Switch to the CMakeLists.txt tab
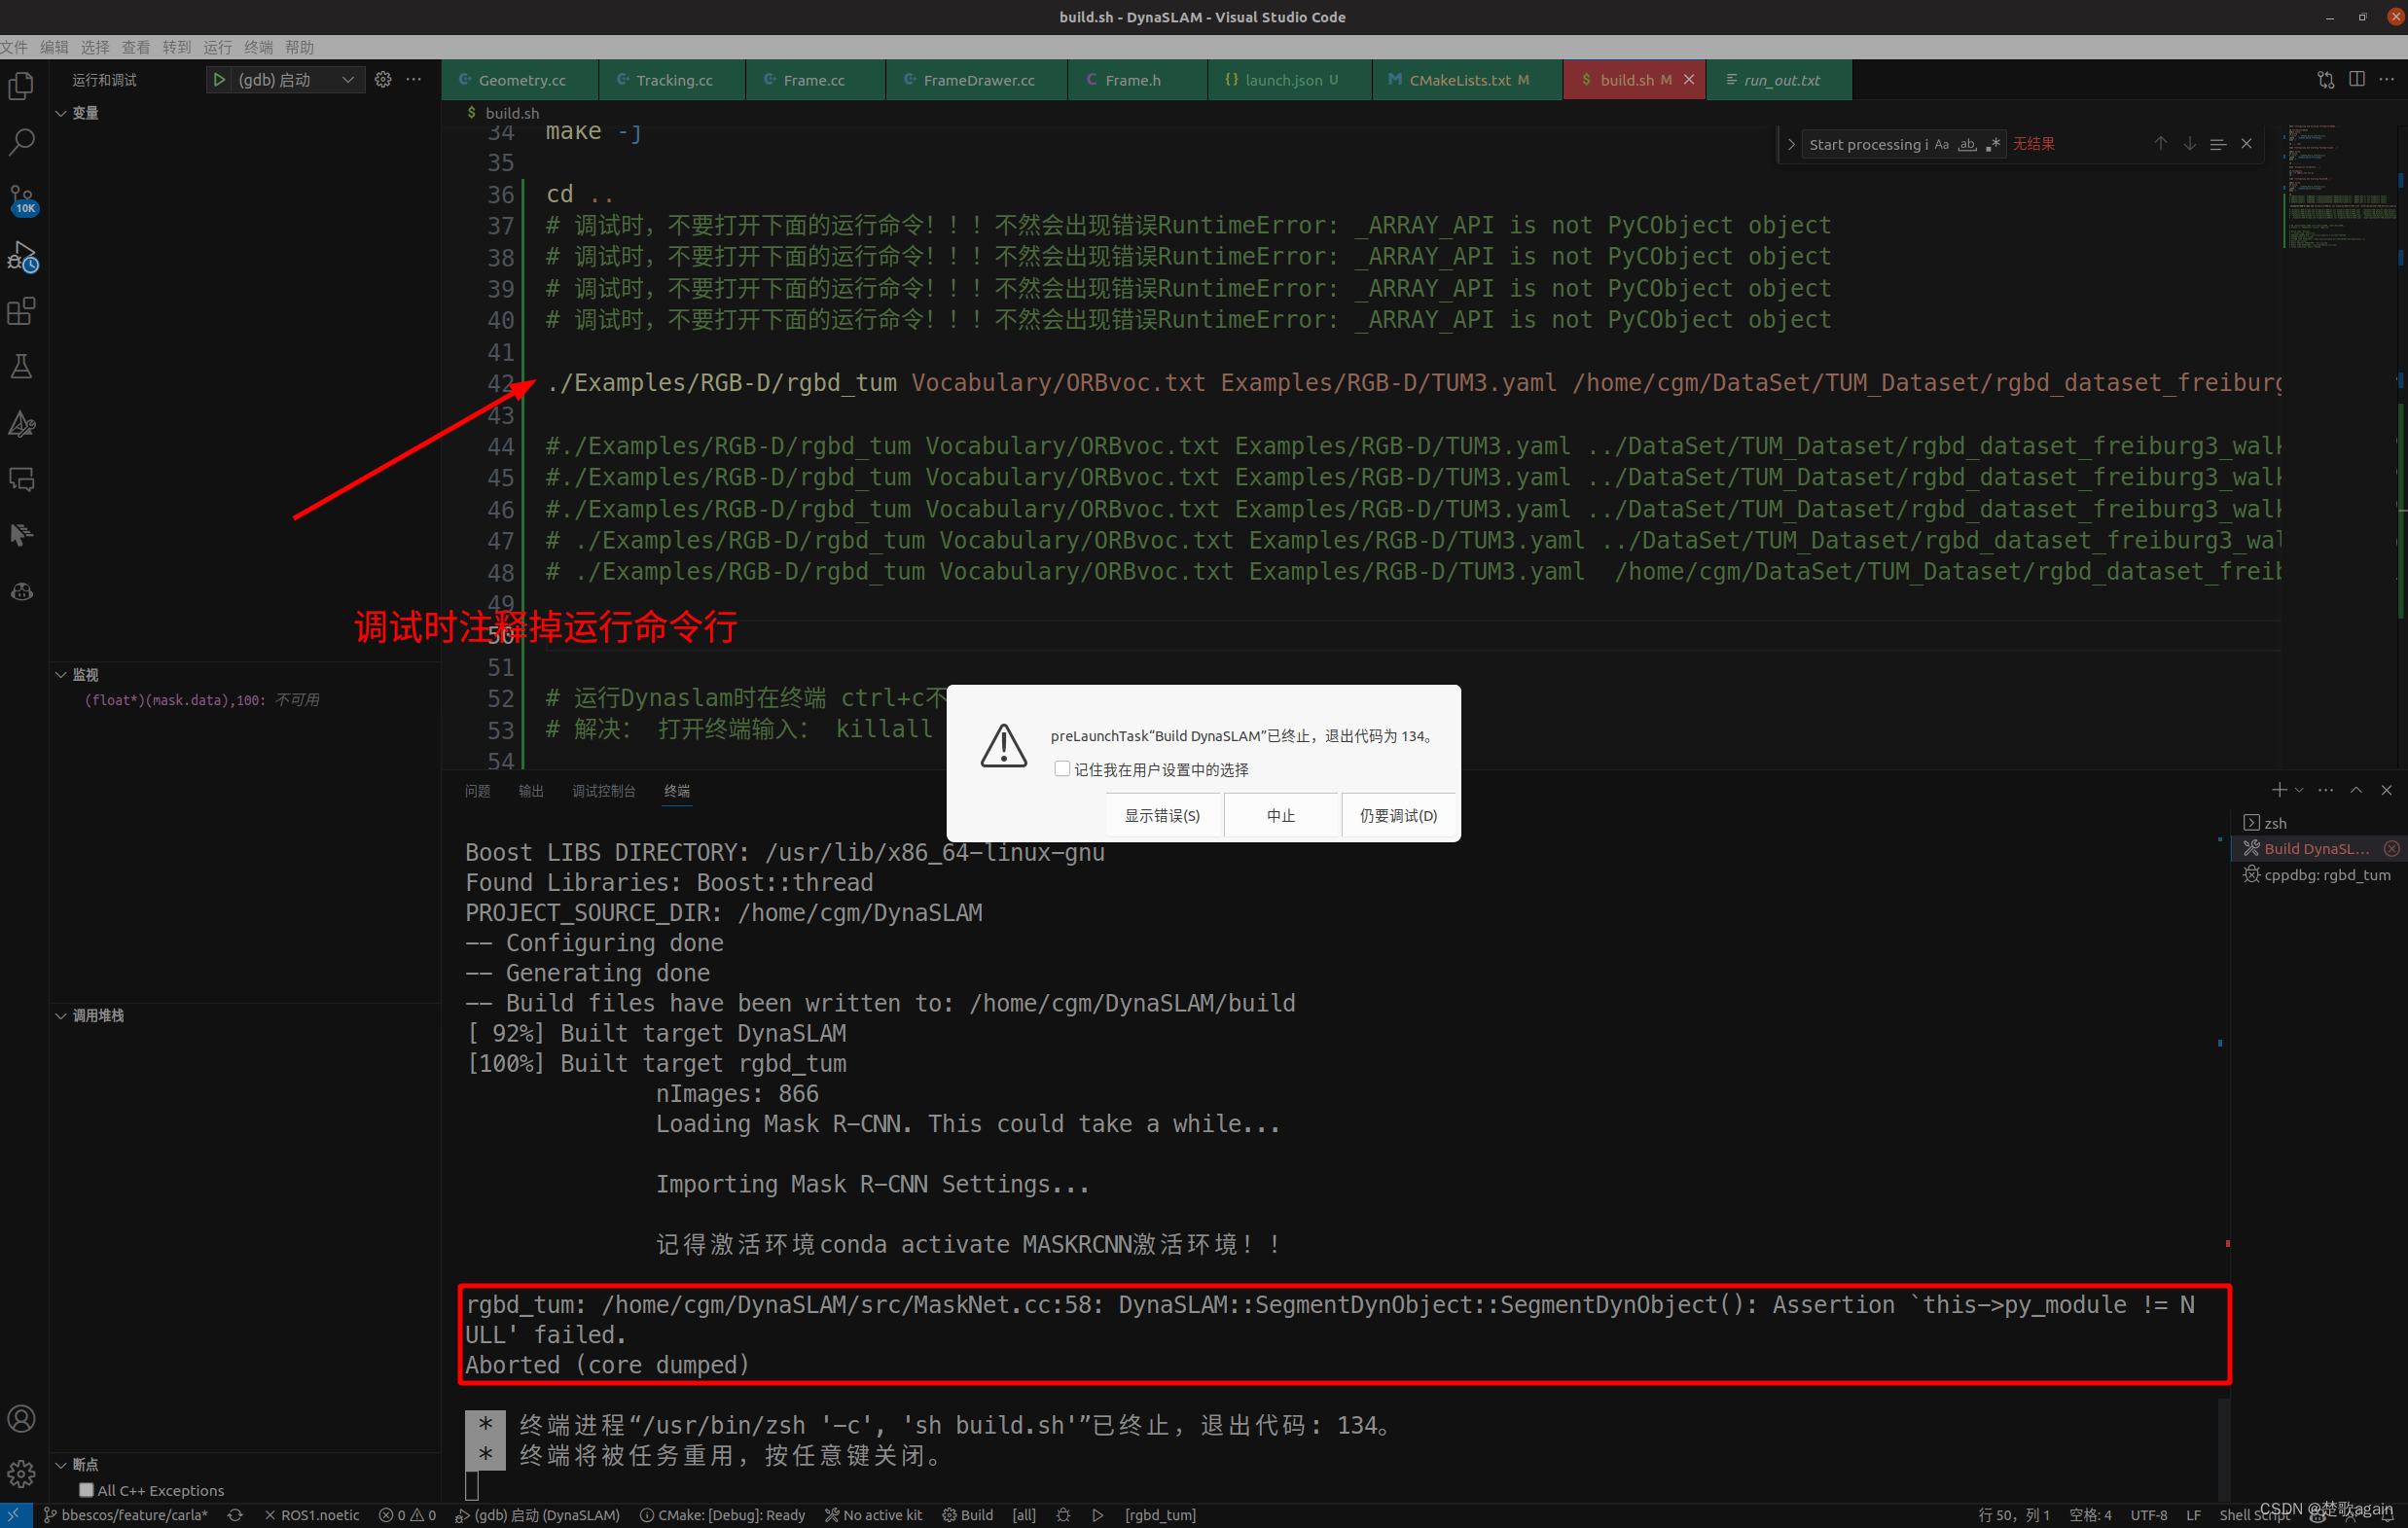The image size is (2408, 1528). tap(1468, 80)
